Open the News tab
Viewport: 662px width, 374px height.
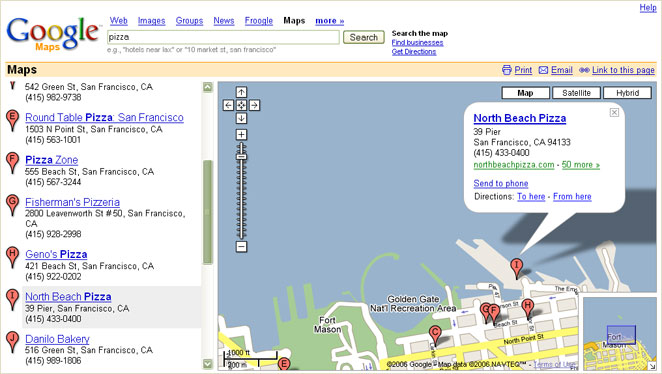click(x=224, y=21)
